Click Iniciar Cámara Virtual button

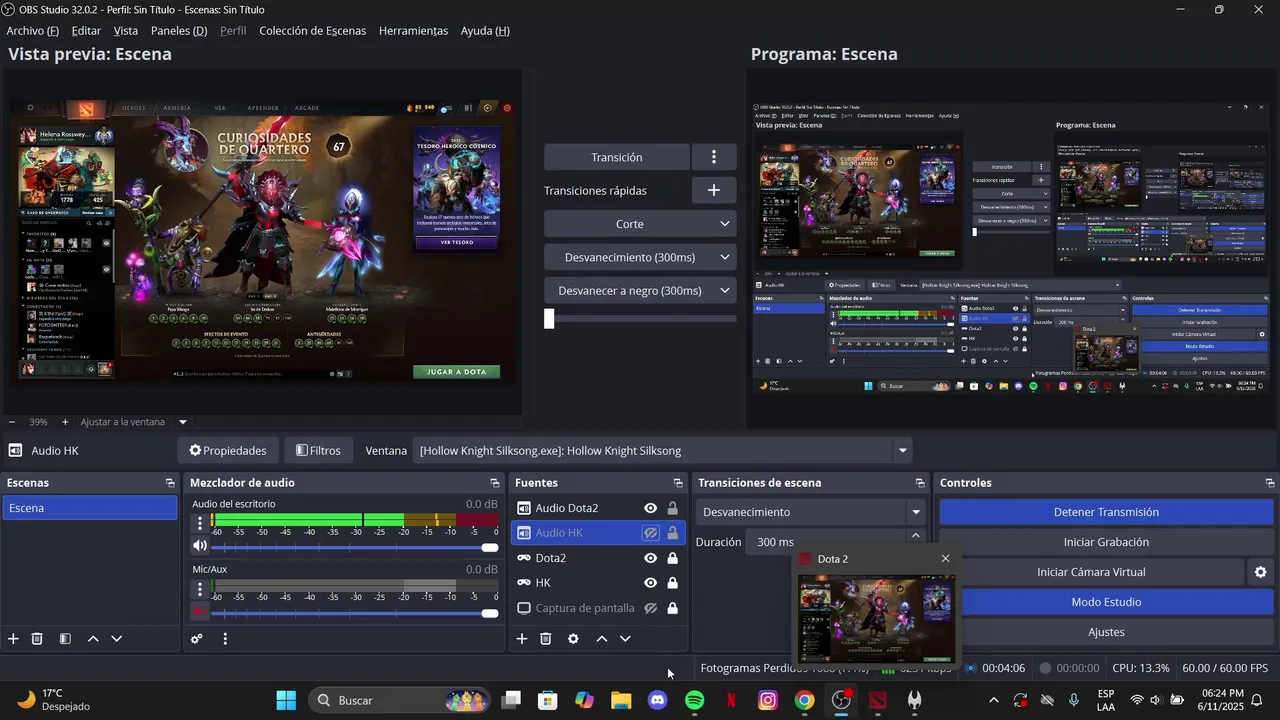[x=1091, y=572]
